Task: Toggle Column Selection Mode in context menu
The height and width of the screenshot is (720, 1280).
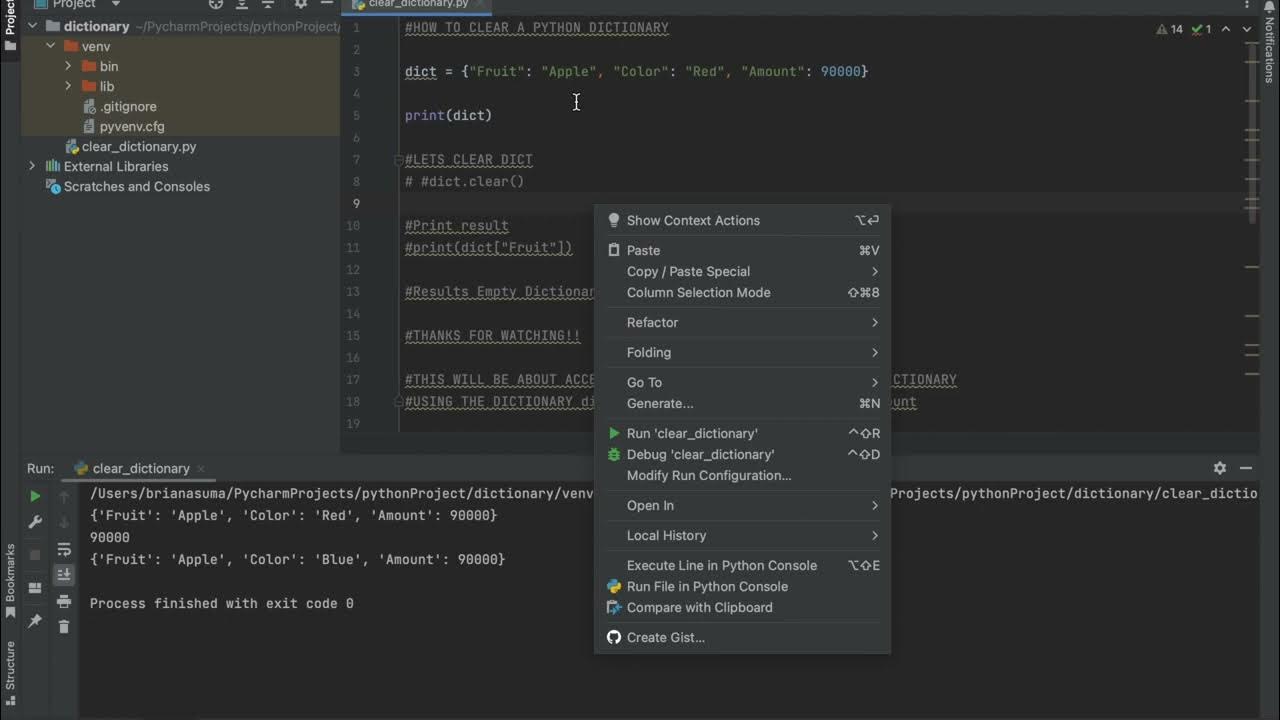Action: click(x=698, y=293)
